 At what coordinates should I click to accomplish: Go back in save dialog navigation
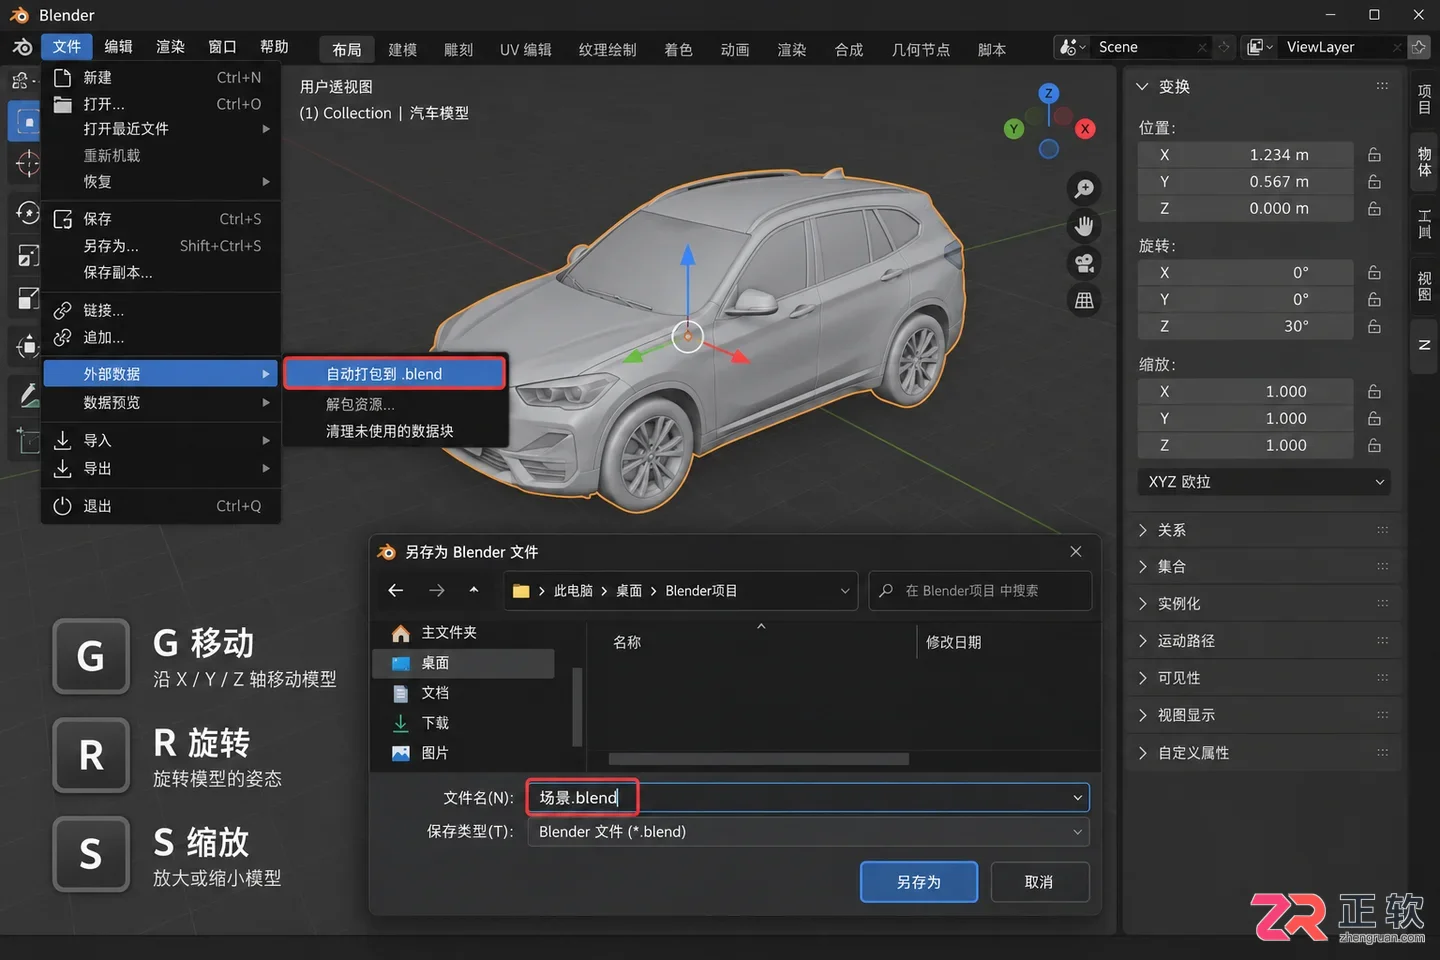coord(396,591)
